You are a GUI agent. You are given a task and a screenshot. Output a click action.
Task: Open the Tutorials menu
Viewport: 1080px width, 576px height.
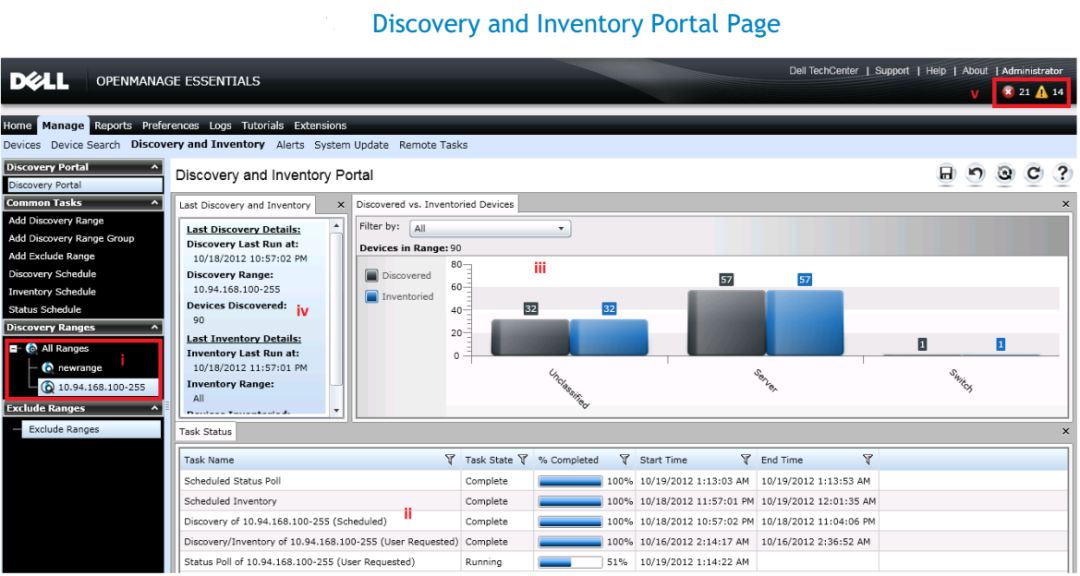coord(262,125)
